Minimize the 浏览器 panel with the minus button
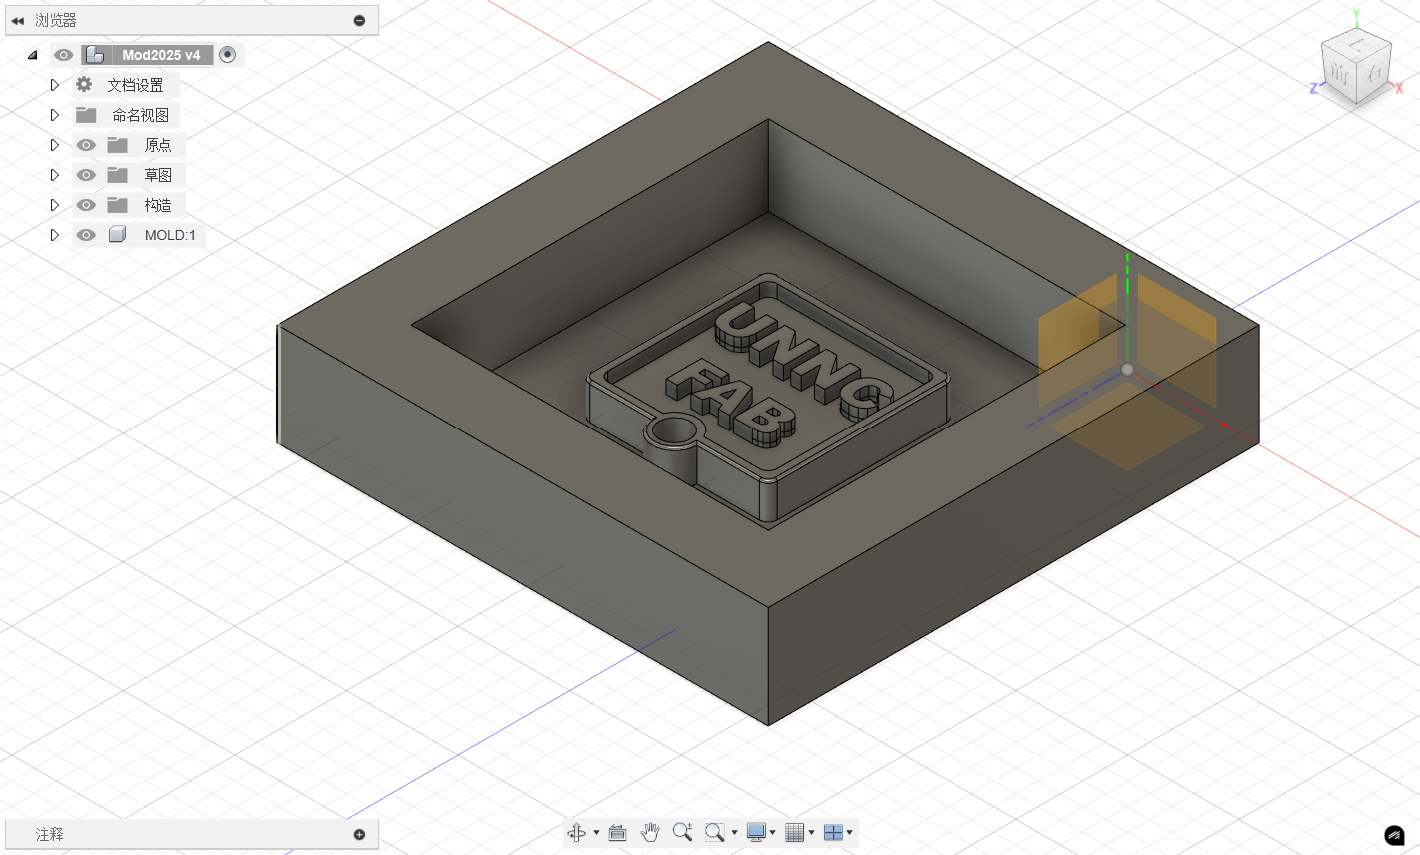Viewport: 1420px width, 855px height. tap(359, 20)
